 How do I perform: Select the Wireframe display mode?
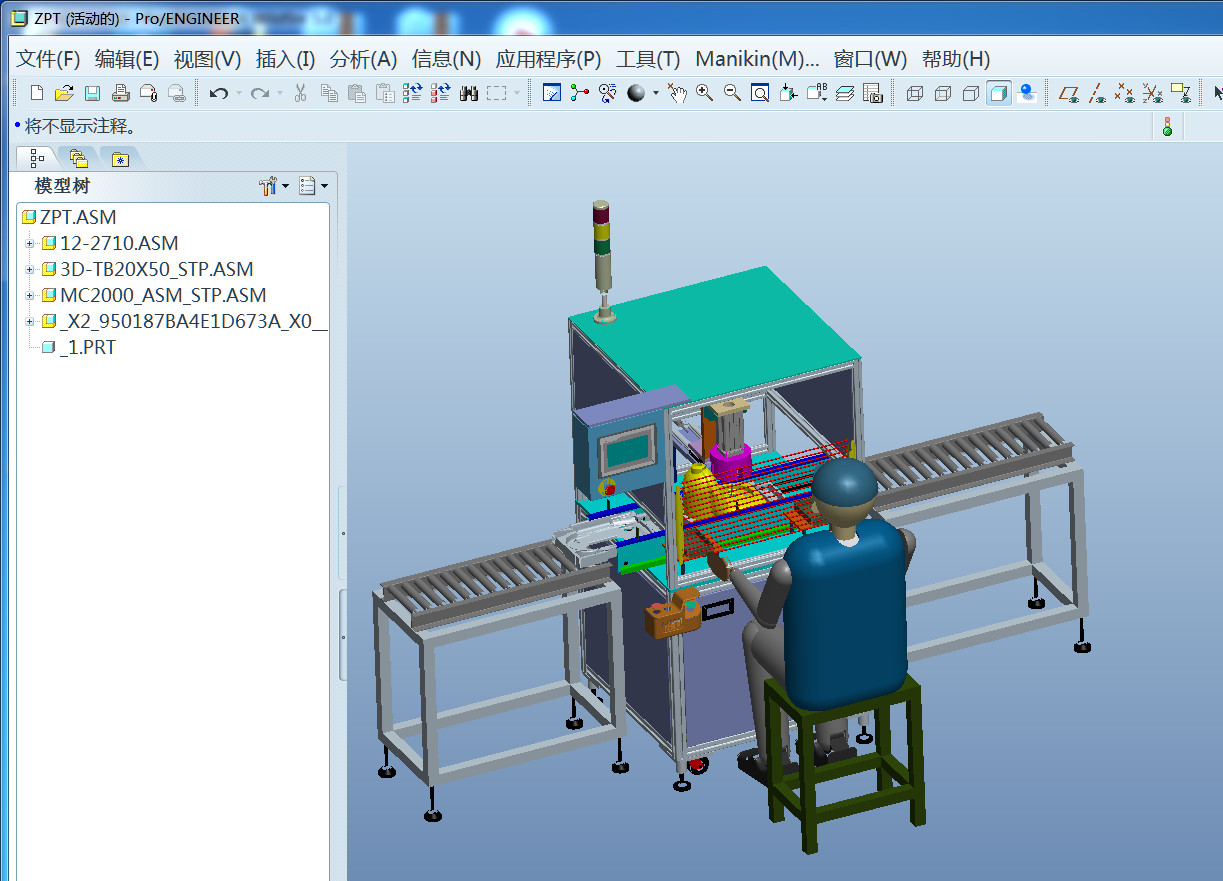click(x=914, y=93)
